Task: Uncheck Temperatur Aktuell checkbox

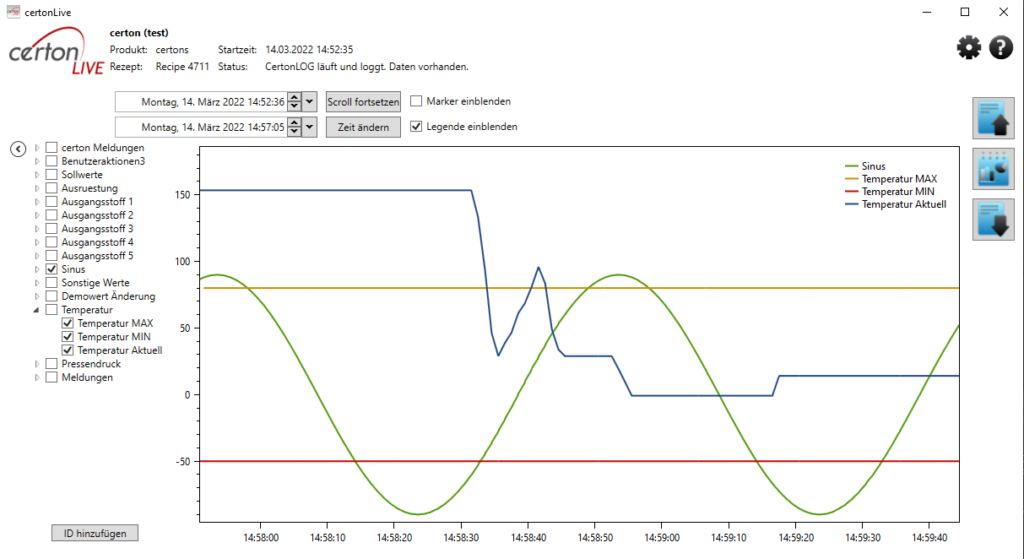Action: point(67,351)
